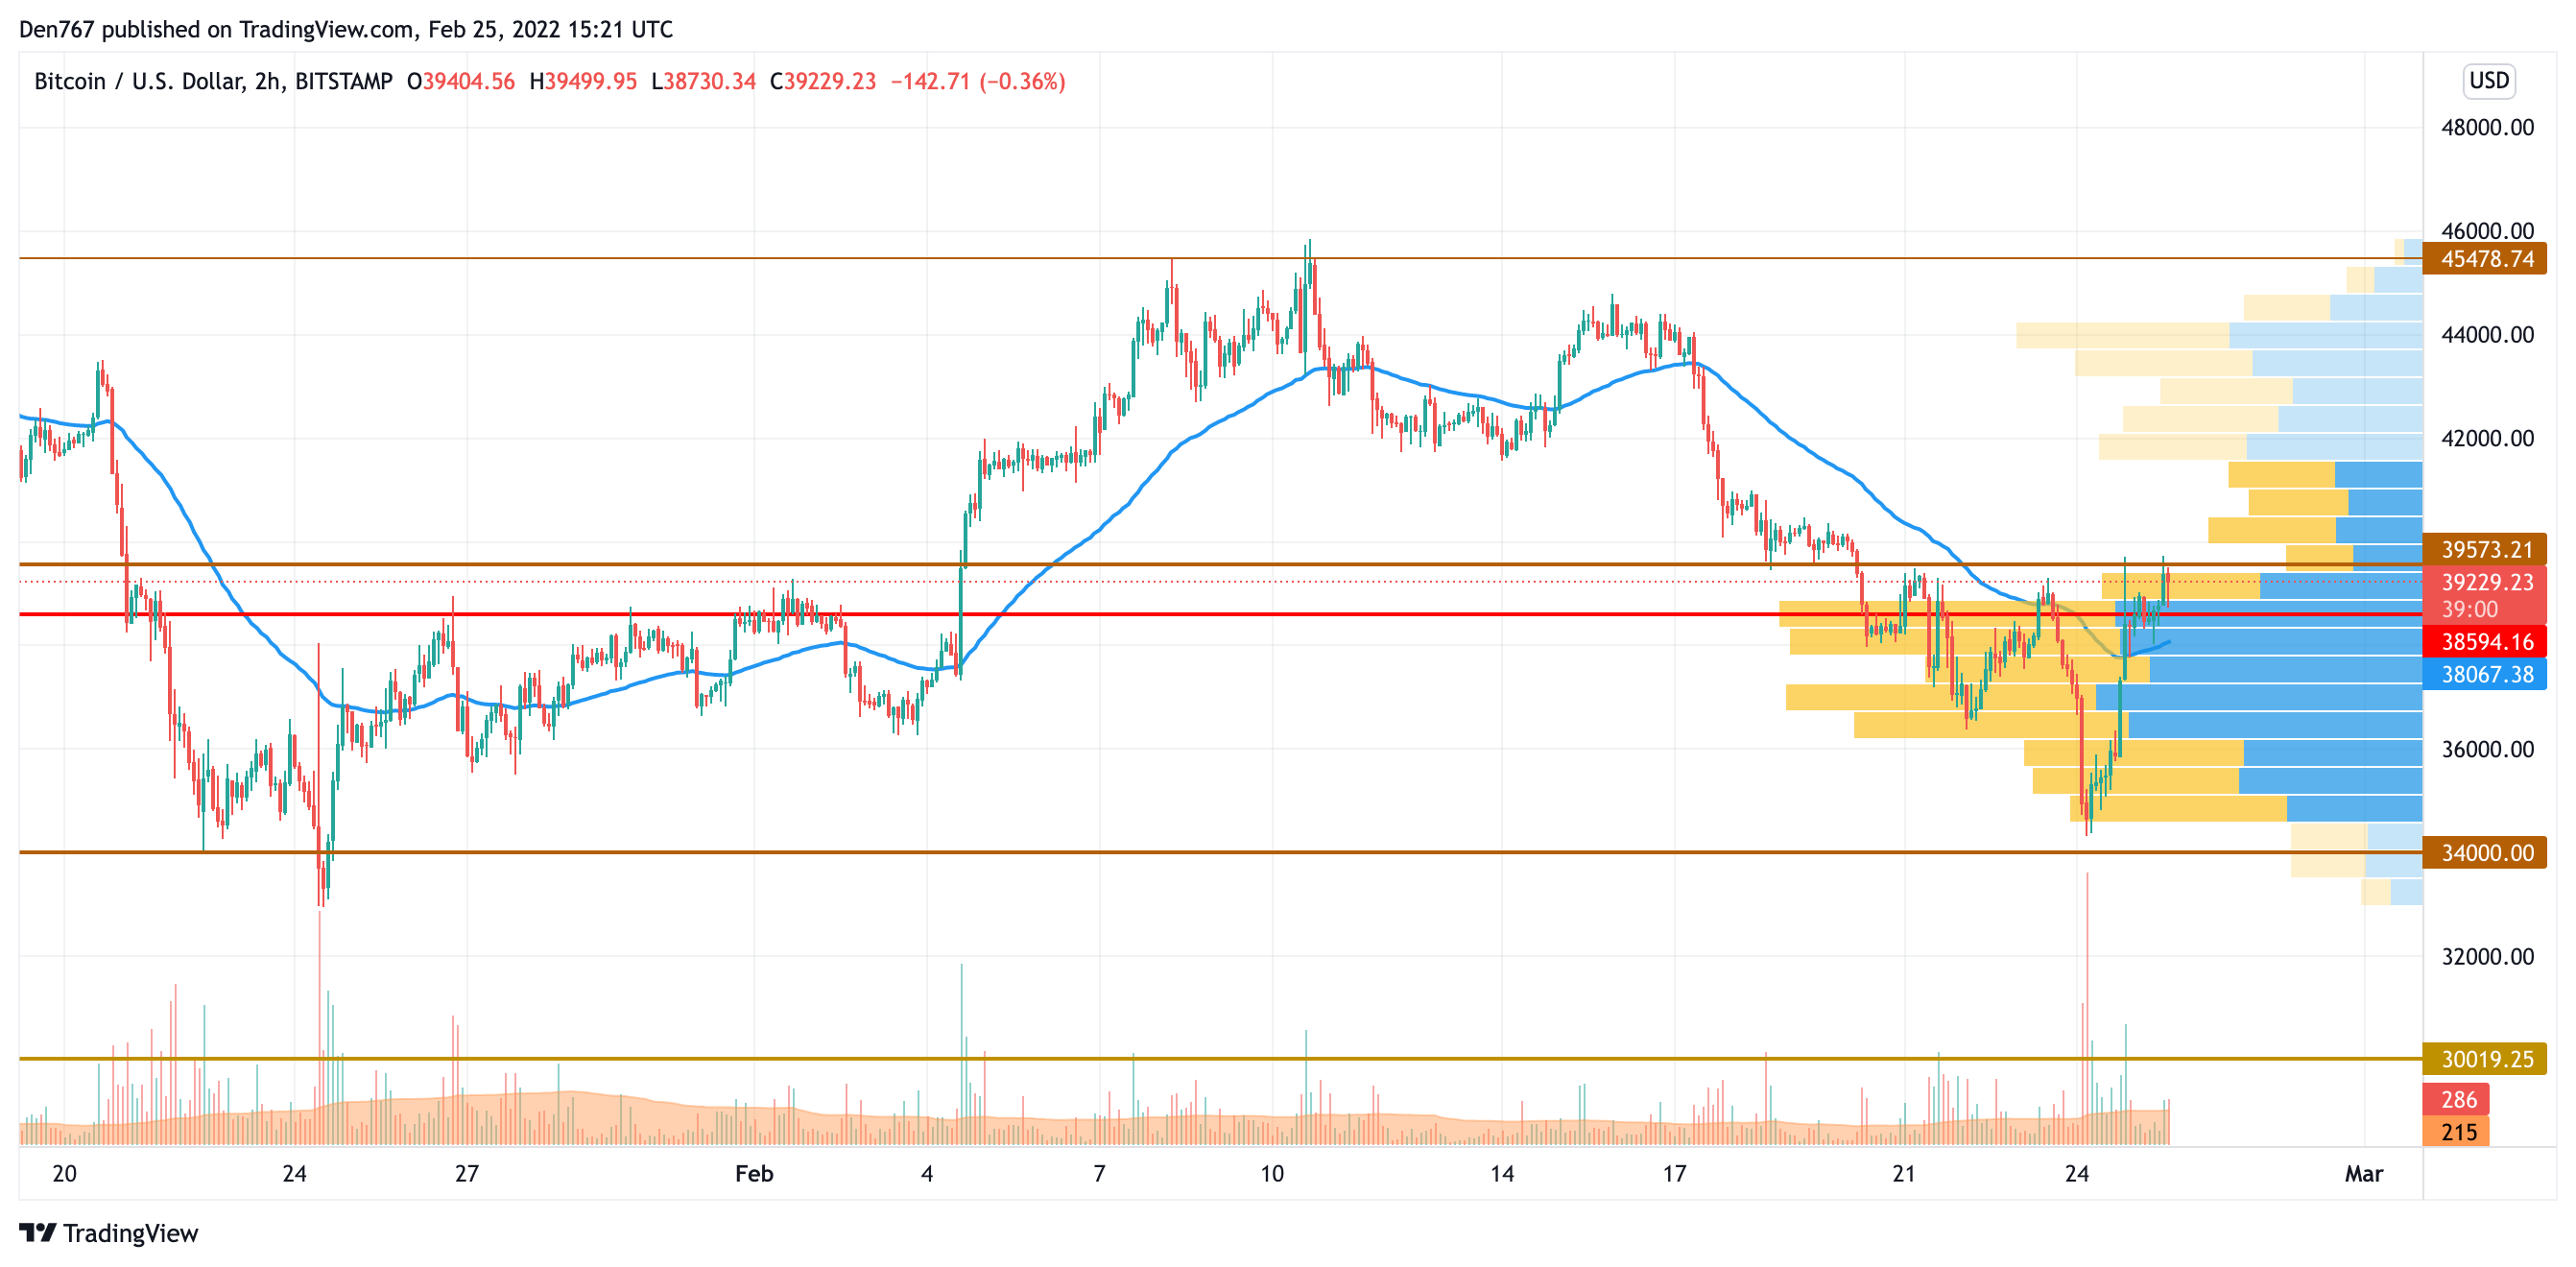Click the USD currency button
Screen dimensions: 2576x1267
pos(2488,80)
